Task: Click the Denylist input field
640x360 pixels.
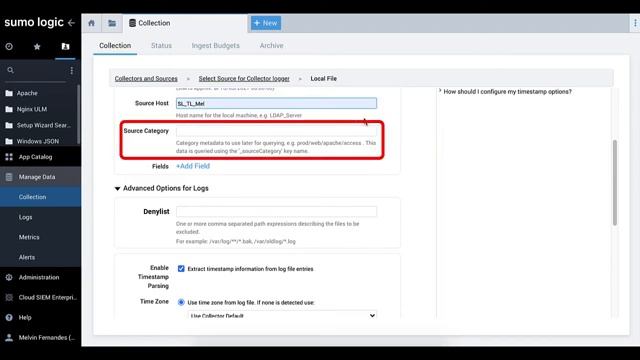Action: pos(276,211)
